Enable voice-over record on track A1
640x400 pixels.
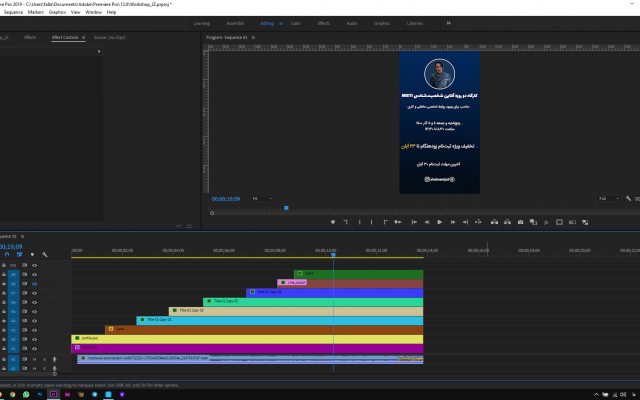tap(54, 359)
